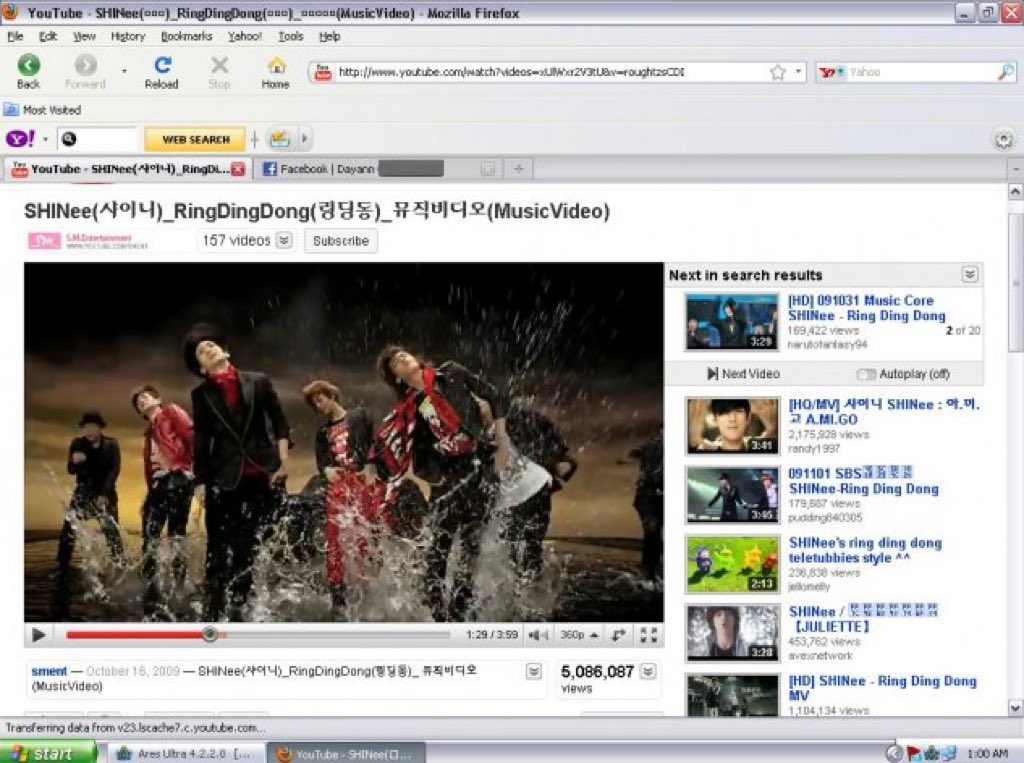This screenshot has width=1024, height=763.
Task: Click the page scrollbar up arrow
Action: 1016,191
